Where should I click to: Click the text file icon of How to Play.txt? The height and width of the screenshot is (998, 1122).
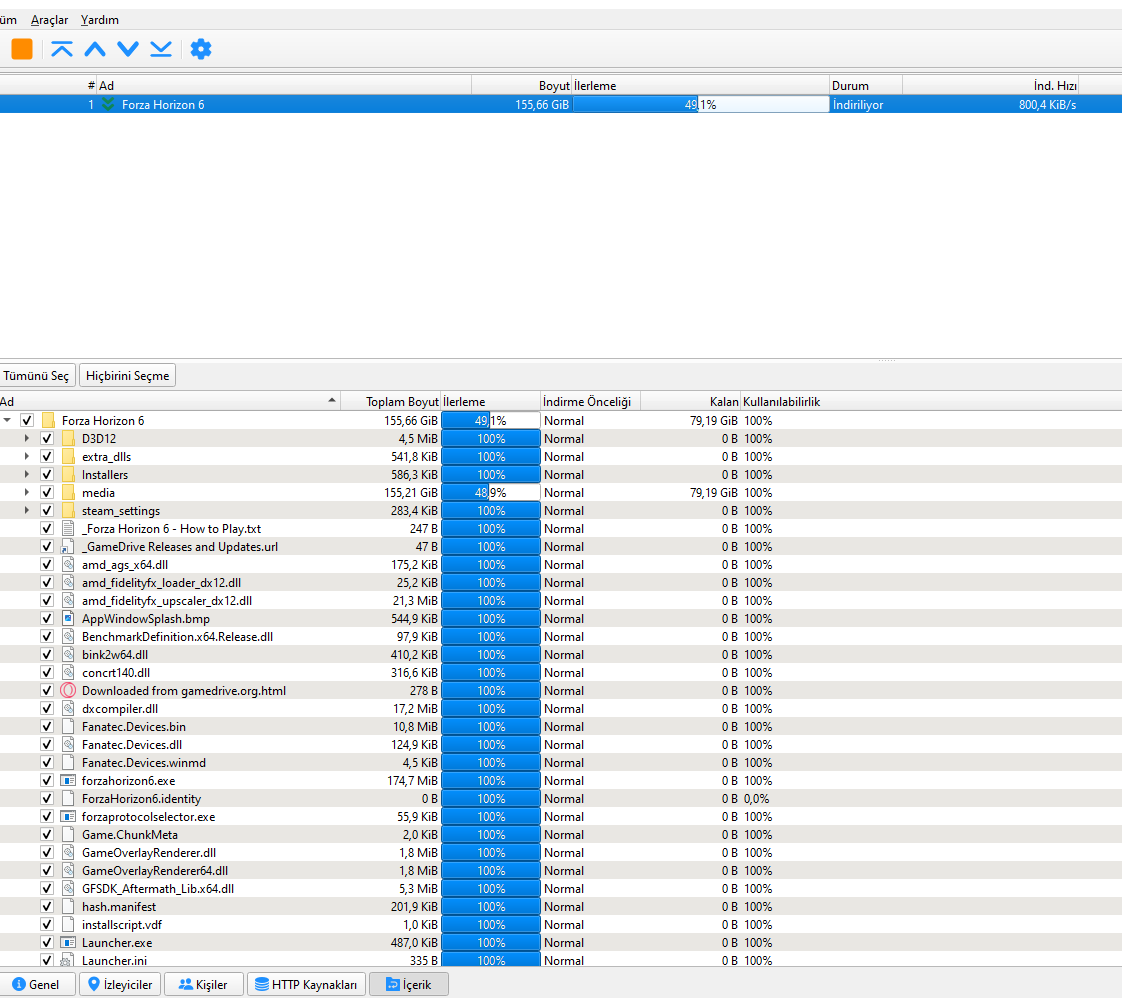(x=69, y=529)
